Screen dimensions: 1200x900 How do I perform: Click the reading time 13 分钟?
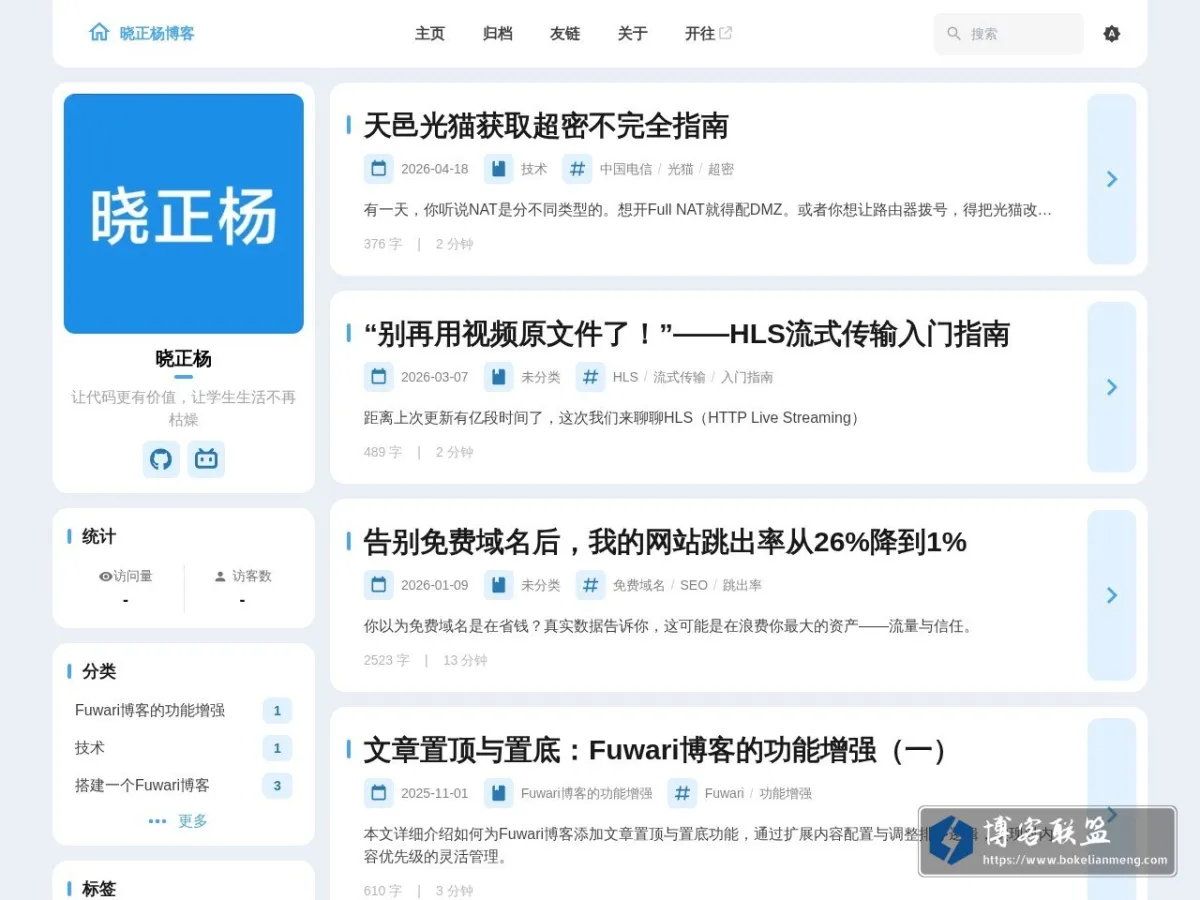465,660
